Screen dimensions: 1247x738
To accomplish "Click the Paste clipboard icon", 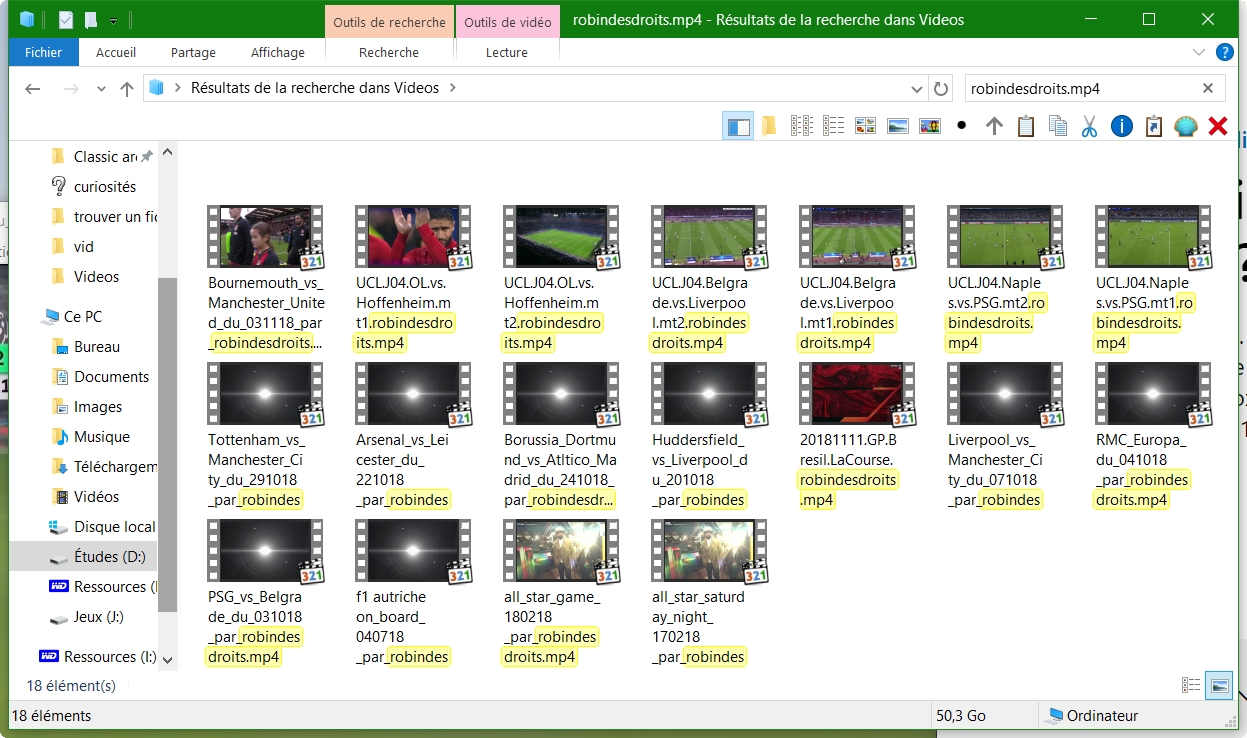I will pos(1025,126).
